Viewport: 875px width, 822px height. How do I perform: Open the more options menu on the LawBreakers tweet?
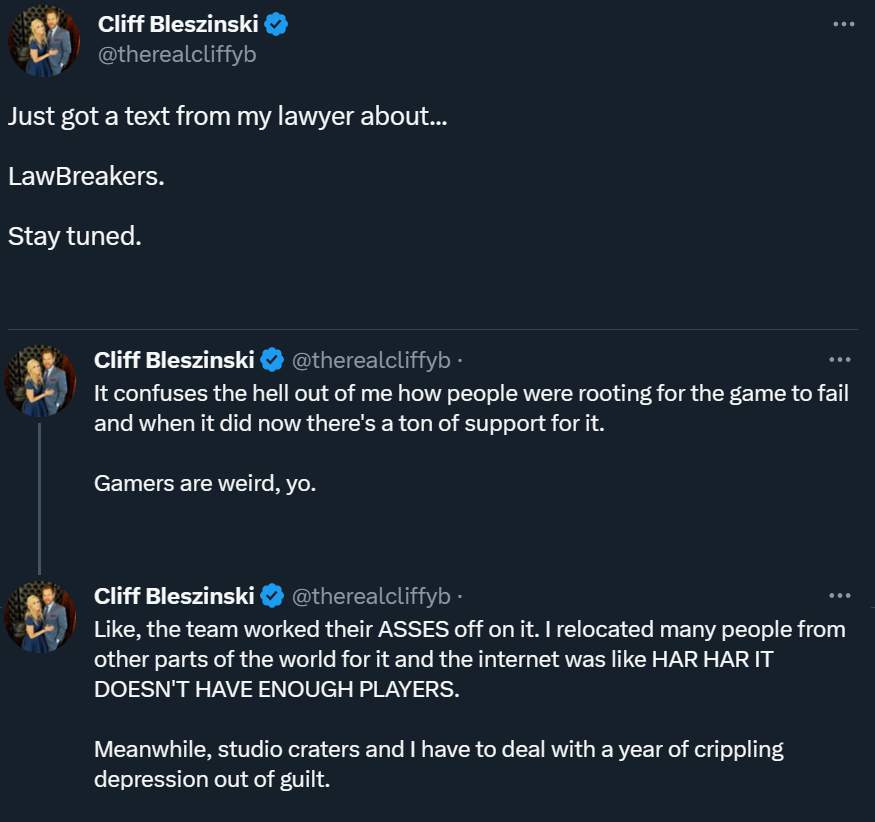(843, 23)
